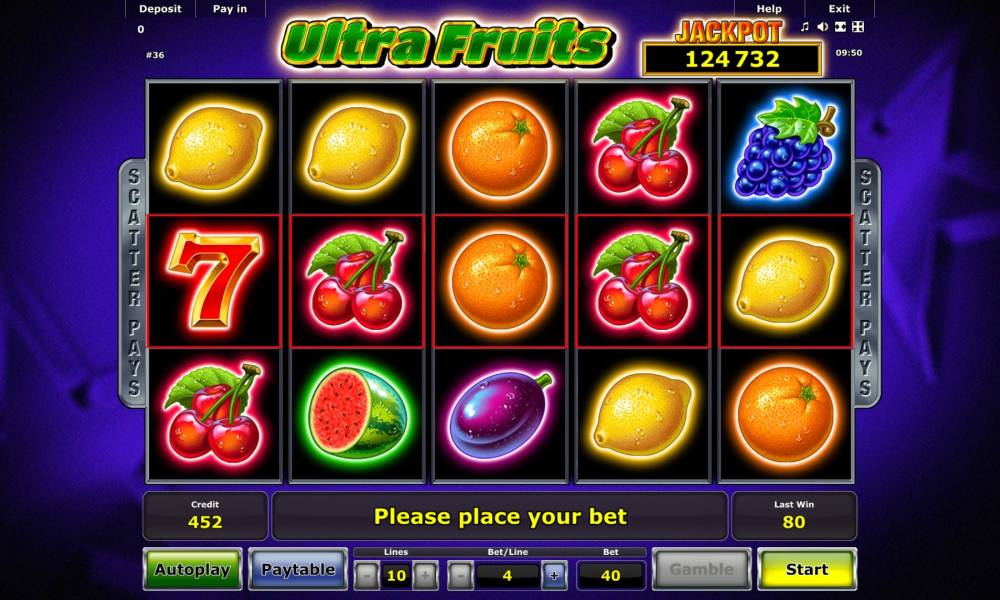Increase the number of Lines

click(x=425, y=576)
